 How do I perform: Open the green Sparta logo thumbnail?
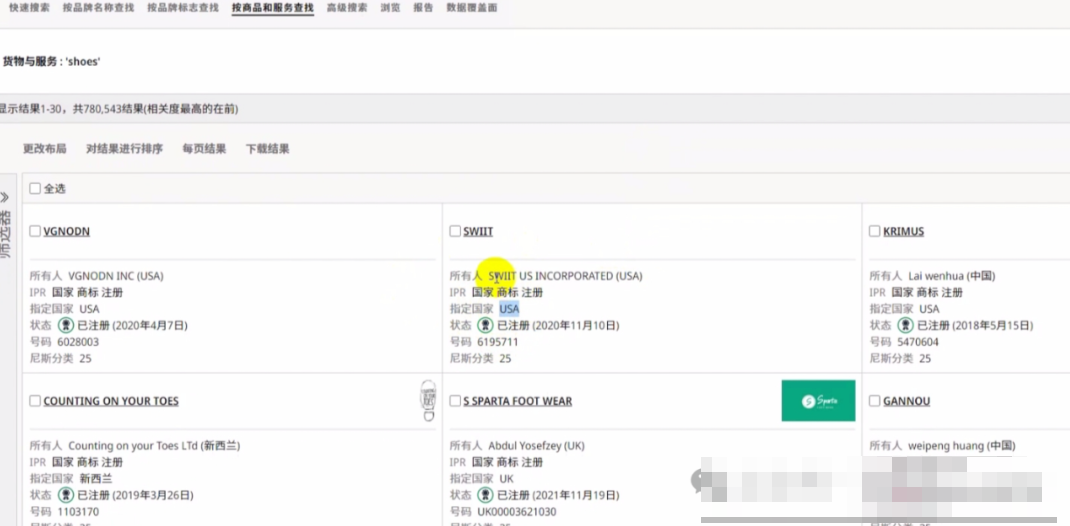[x=818, y=400]
